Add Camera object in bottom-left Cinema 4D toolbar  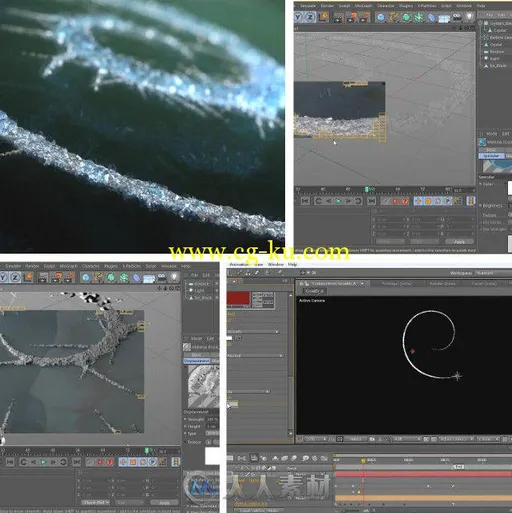(x=162, y=277)
